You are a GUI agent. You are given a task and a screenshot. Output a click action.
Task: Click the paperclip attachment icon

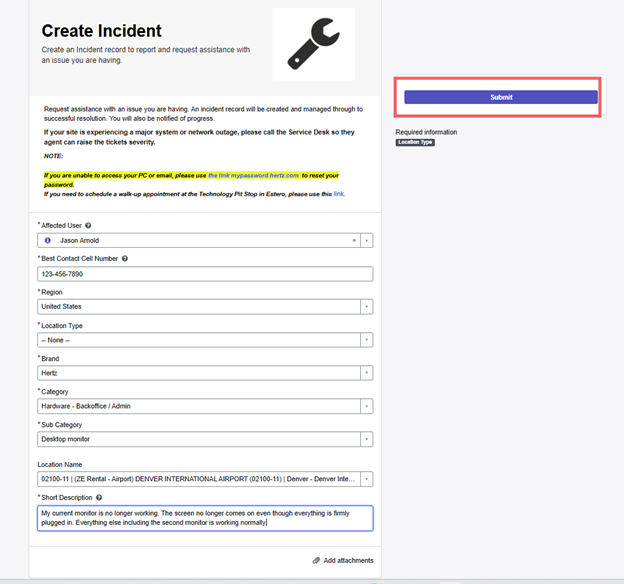pyautogui.click(x=316, y=561)
